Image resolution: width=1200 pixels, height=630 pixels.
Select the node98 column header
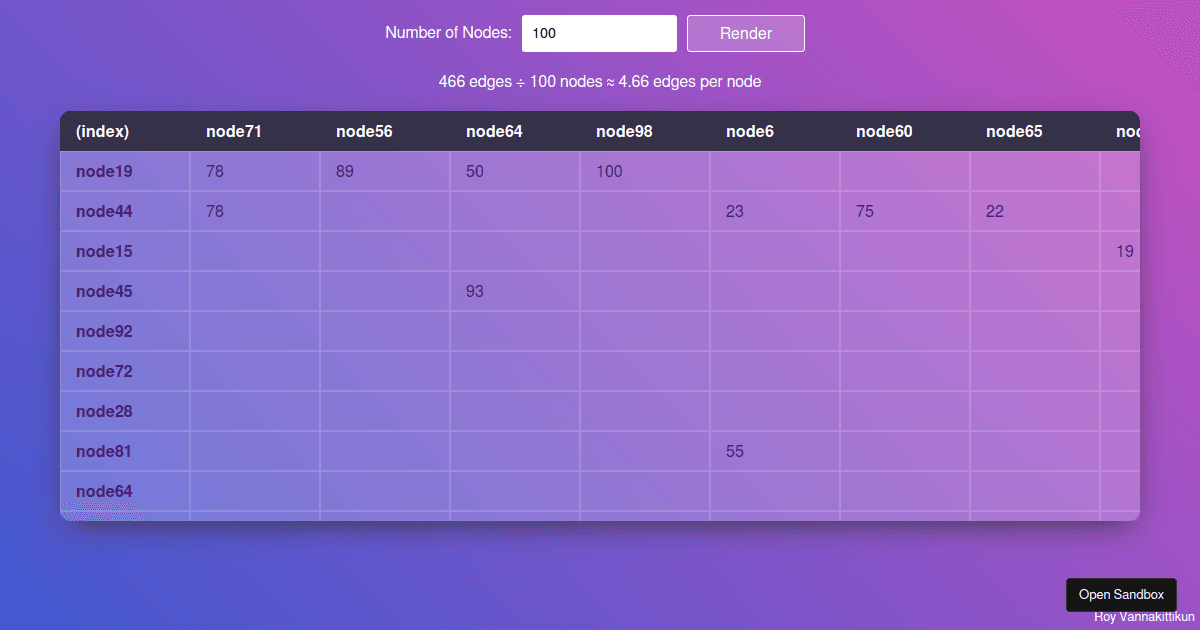click(x=623, y=131)
